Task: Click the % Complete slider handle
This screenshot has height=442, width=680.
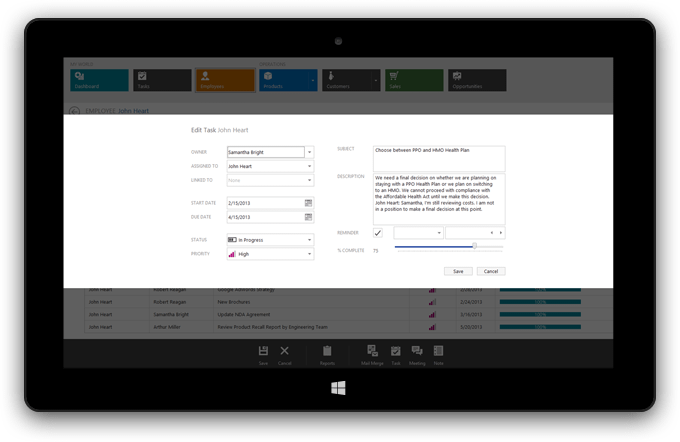Action: point(474,246)
